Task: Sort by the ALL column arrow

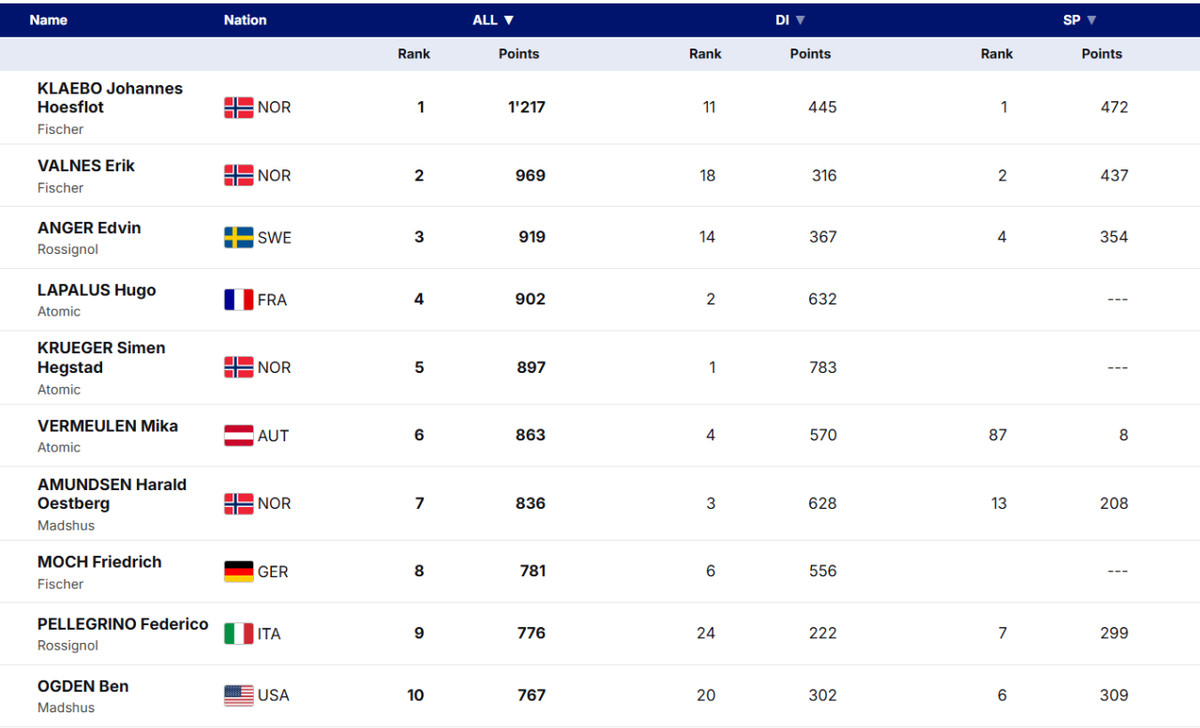Action: click(509, 20)
